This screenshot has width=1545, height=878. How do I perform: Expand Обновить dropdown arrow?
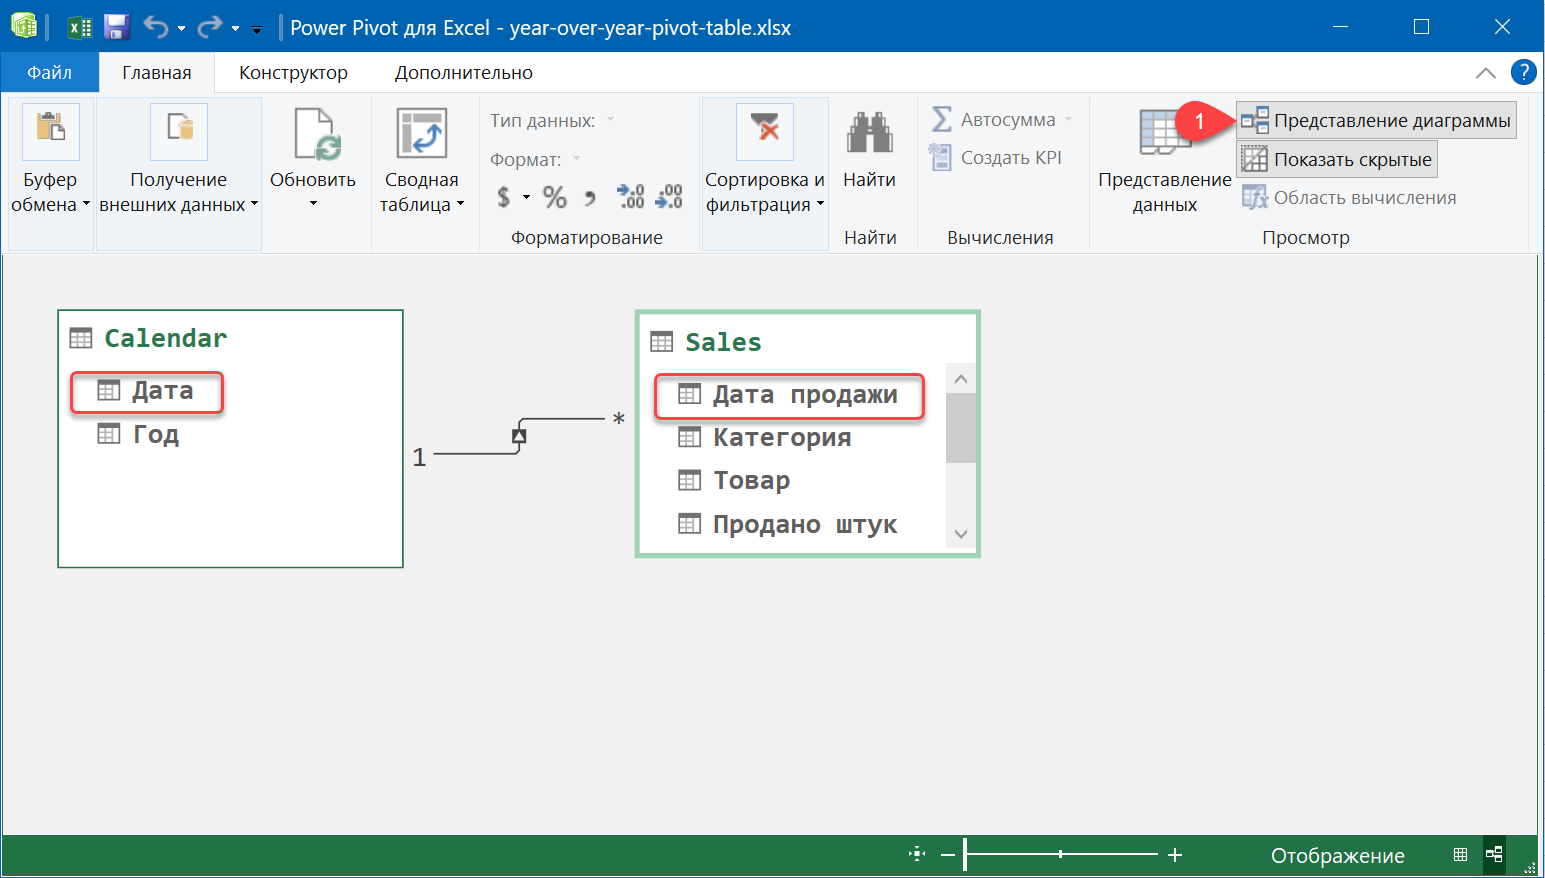tap(313, 204)
